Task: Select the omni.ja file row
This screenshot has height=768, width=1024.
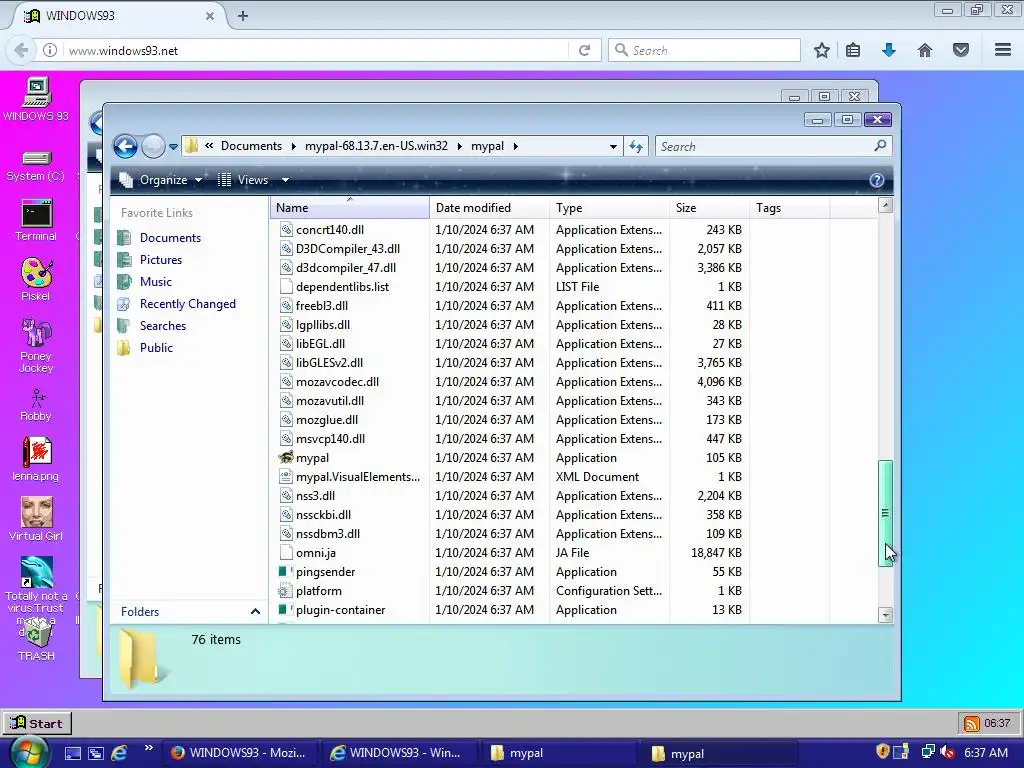Action: click(511, 553)
